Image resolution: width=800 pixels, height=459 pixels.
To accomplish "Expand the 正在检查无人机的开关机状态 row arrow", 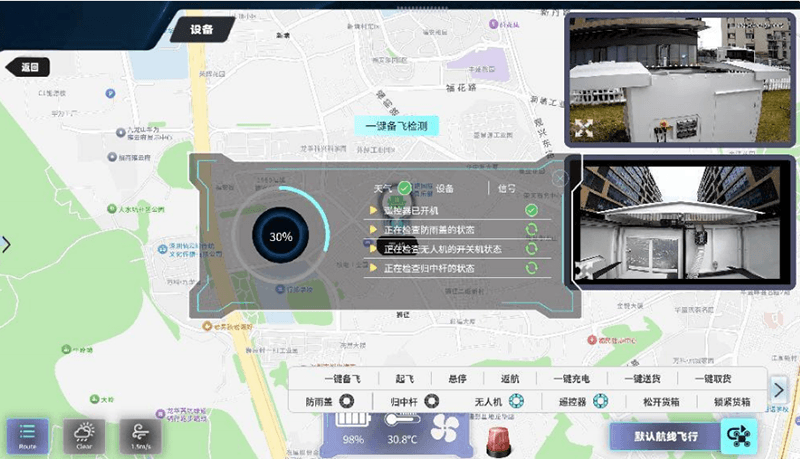I will [373, 249].
